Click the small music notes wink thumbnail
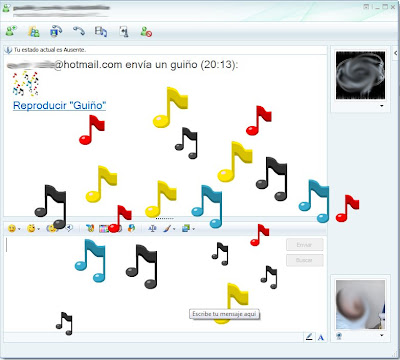Screen dimensions: 400x360 25,83
